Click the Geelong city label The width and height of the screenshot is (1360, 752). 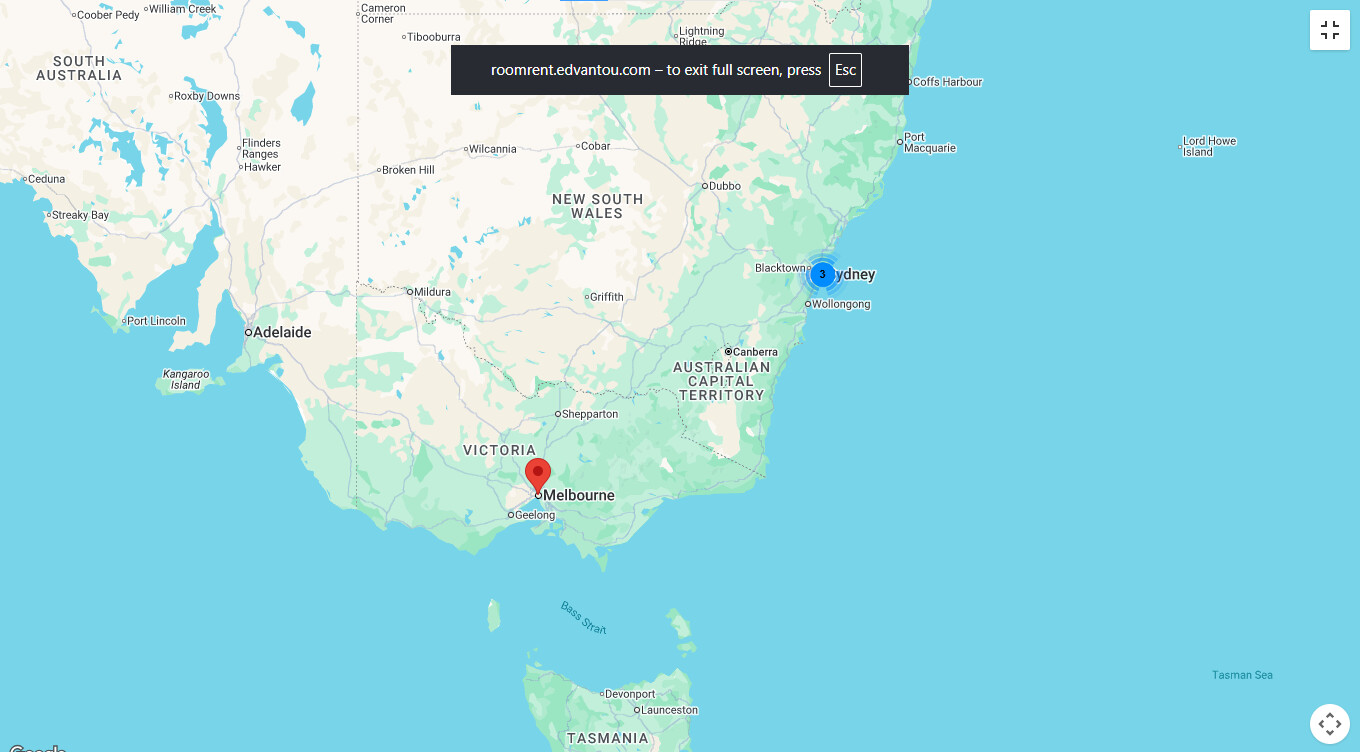pyautogui.click(x=534, y=515)
